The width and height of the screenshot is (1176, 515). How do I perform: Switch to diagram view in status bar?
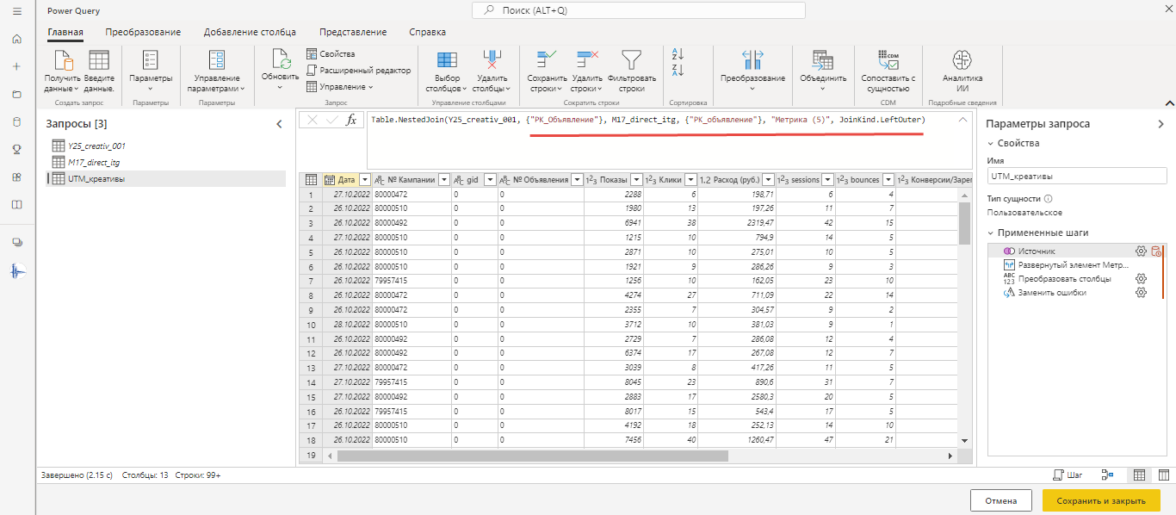point(1107,475)
